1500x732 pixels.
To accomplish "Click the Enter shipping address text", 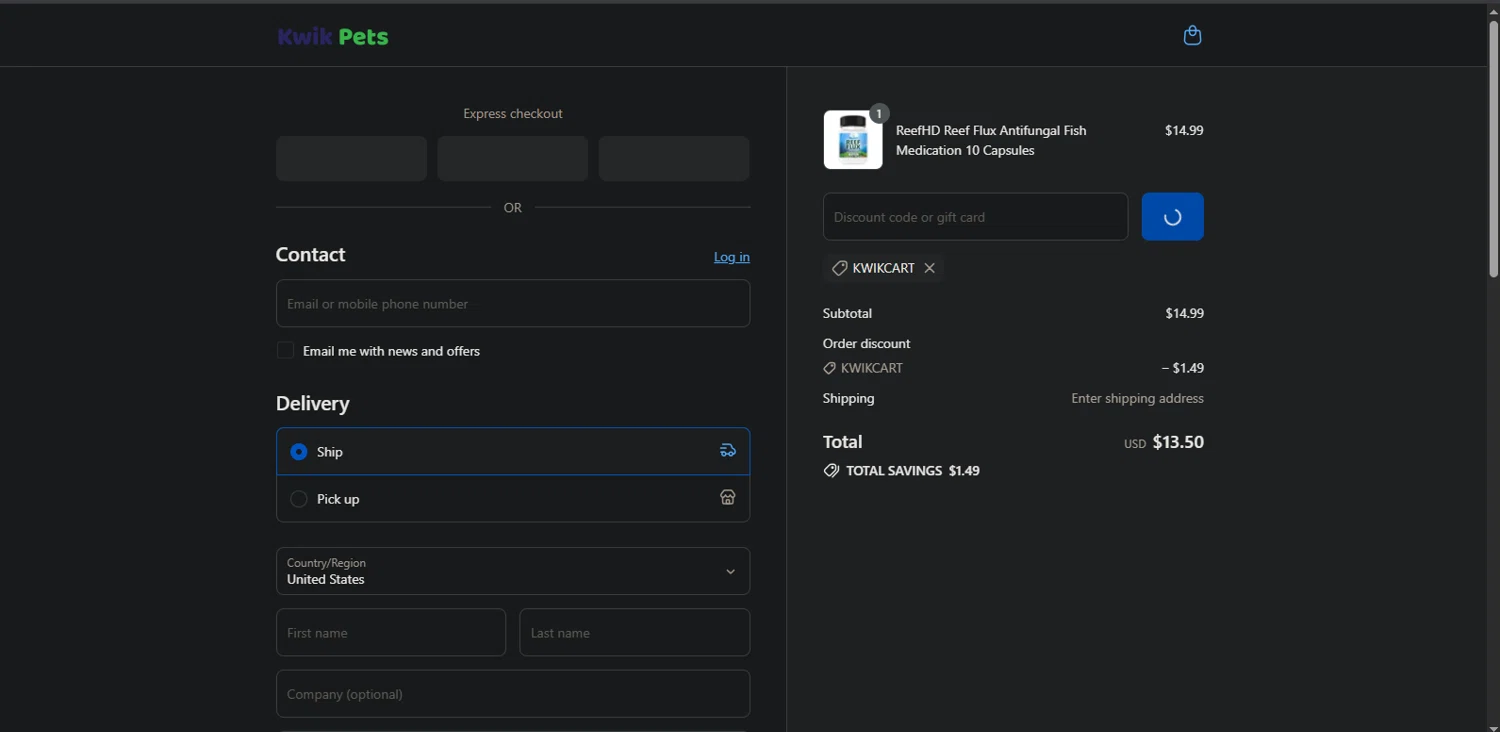I will click(1137, 398).
